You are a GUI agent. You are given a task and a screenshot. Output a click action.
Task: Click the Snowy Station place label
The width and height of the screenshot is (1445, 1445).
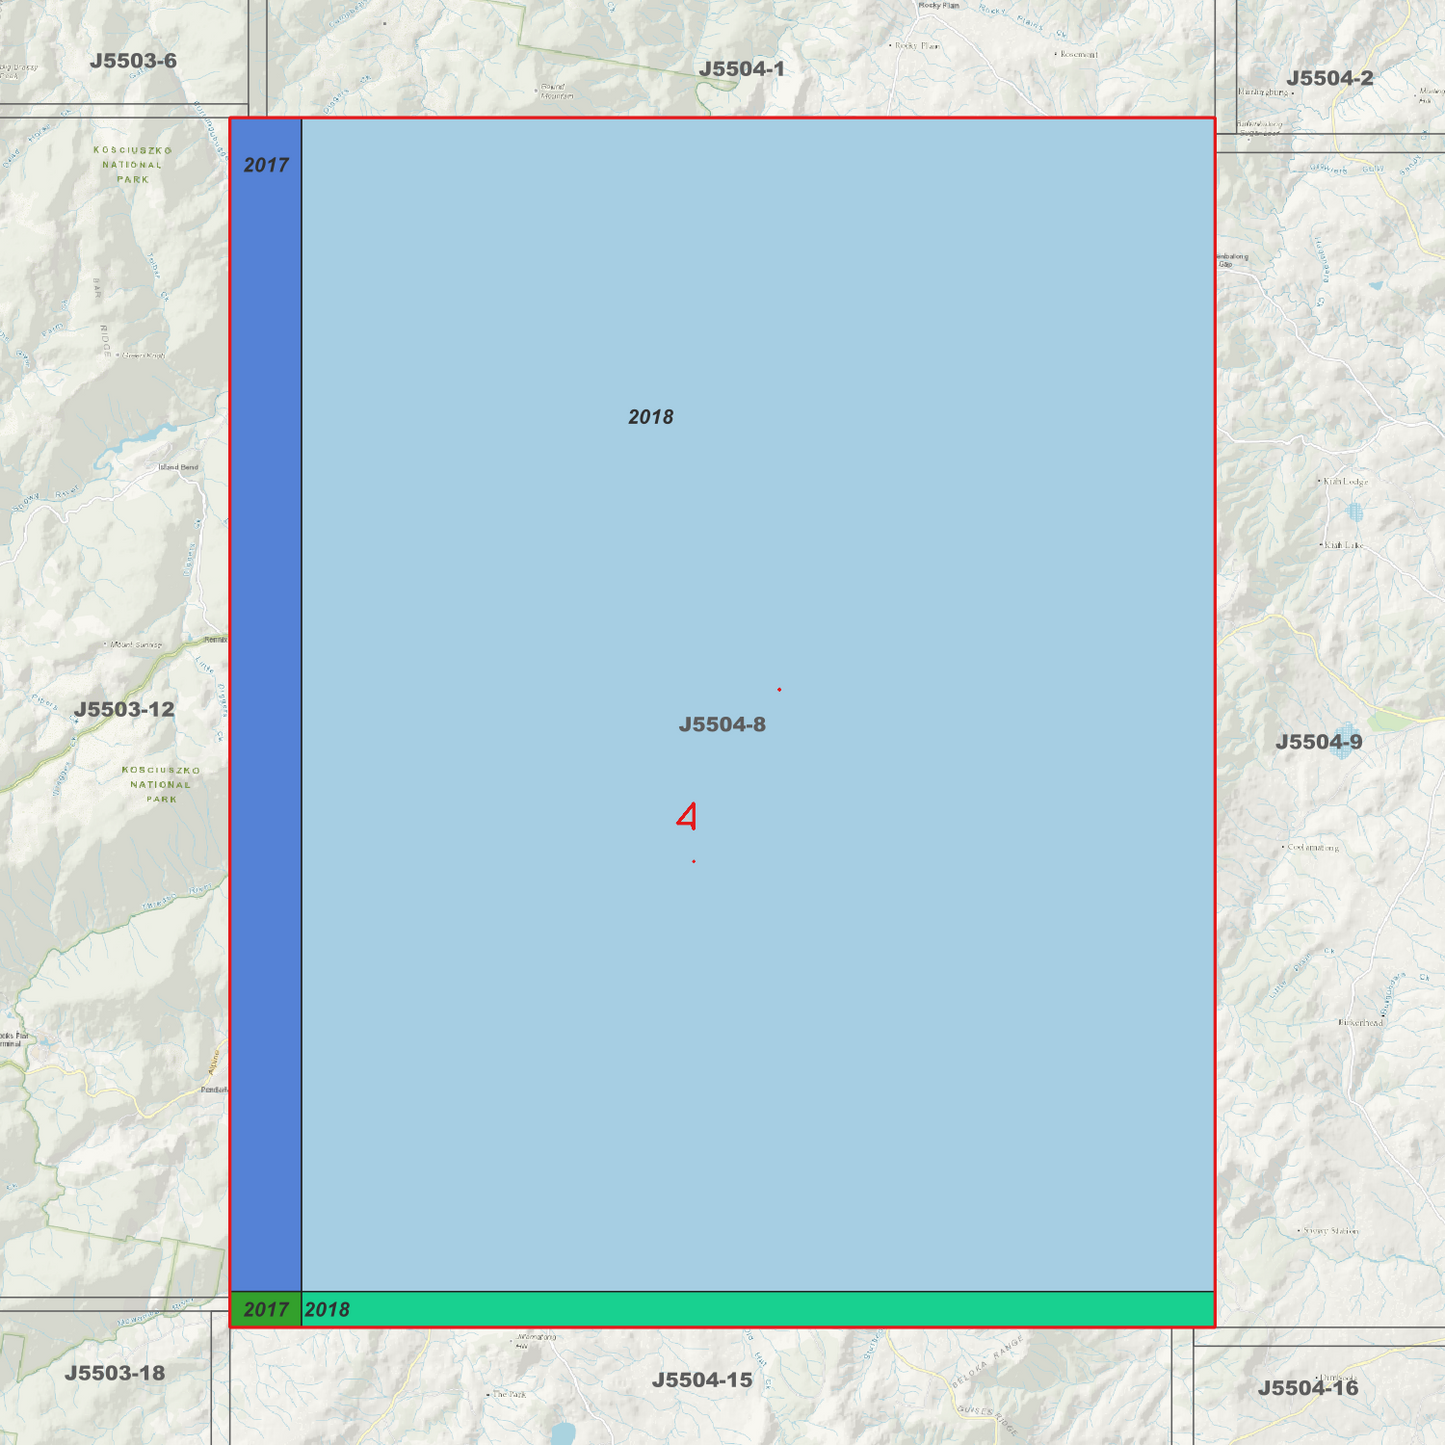1329,1231
